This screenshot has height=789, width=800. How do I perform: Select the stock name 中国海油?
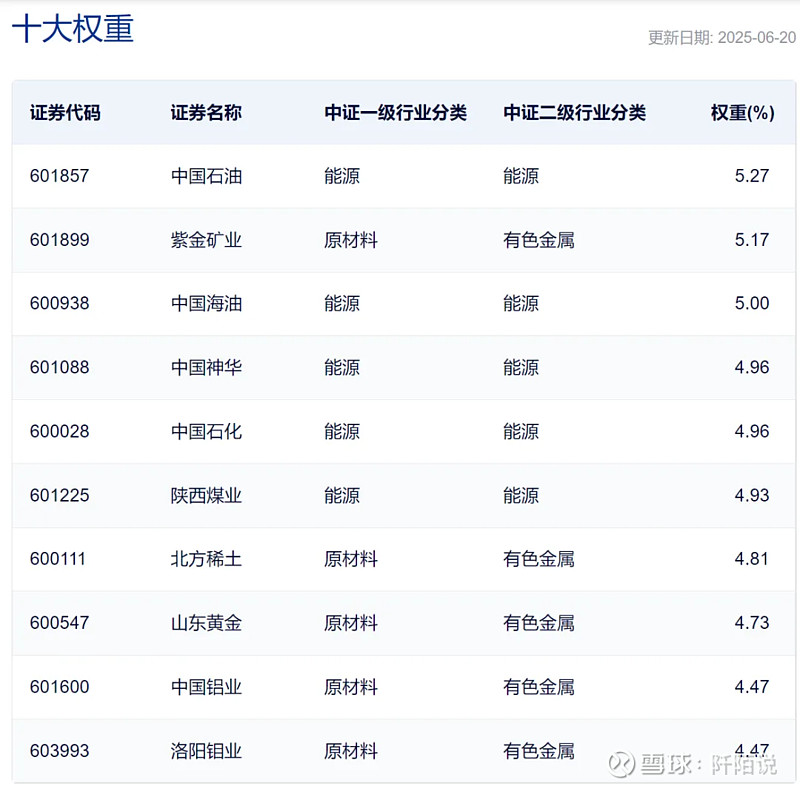click(x=206, y=304)
